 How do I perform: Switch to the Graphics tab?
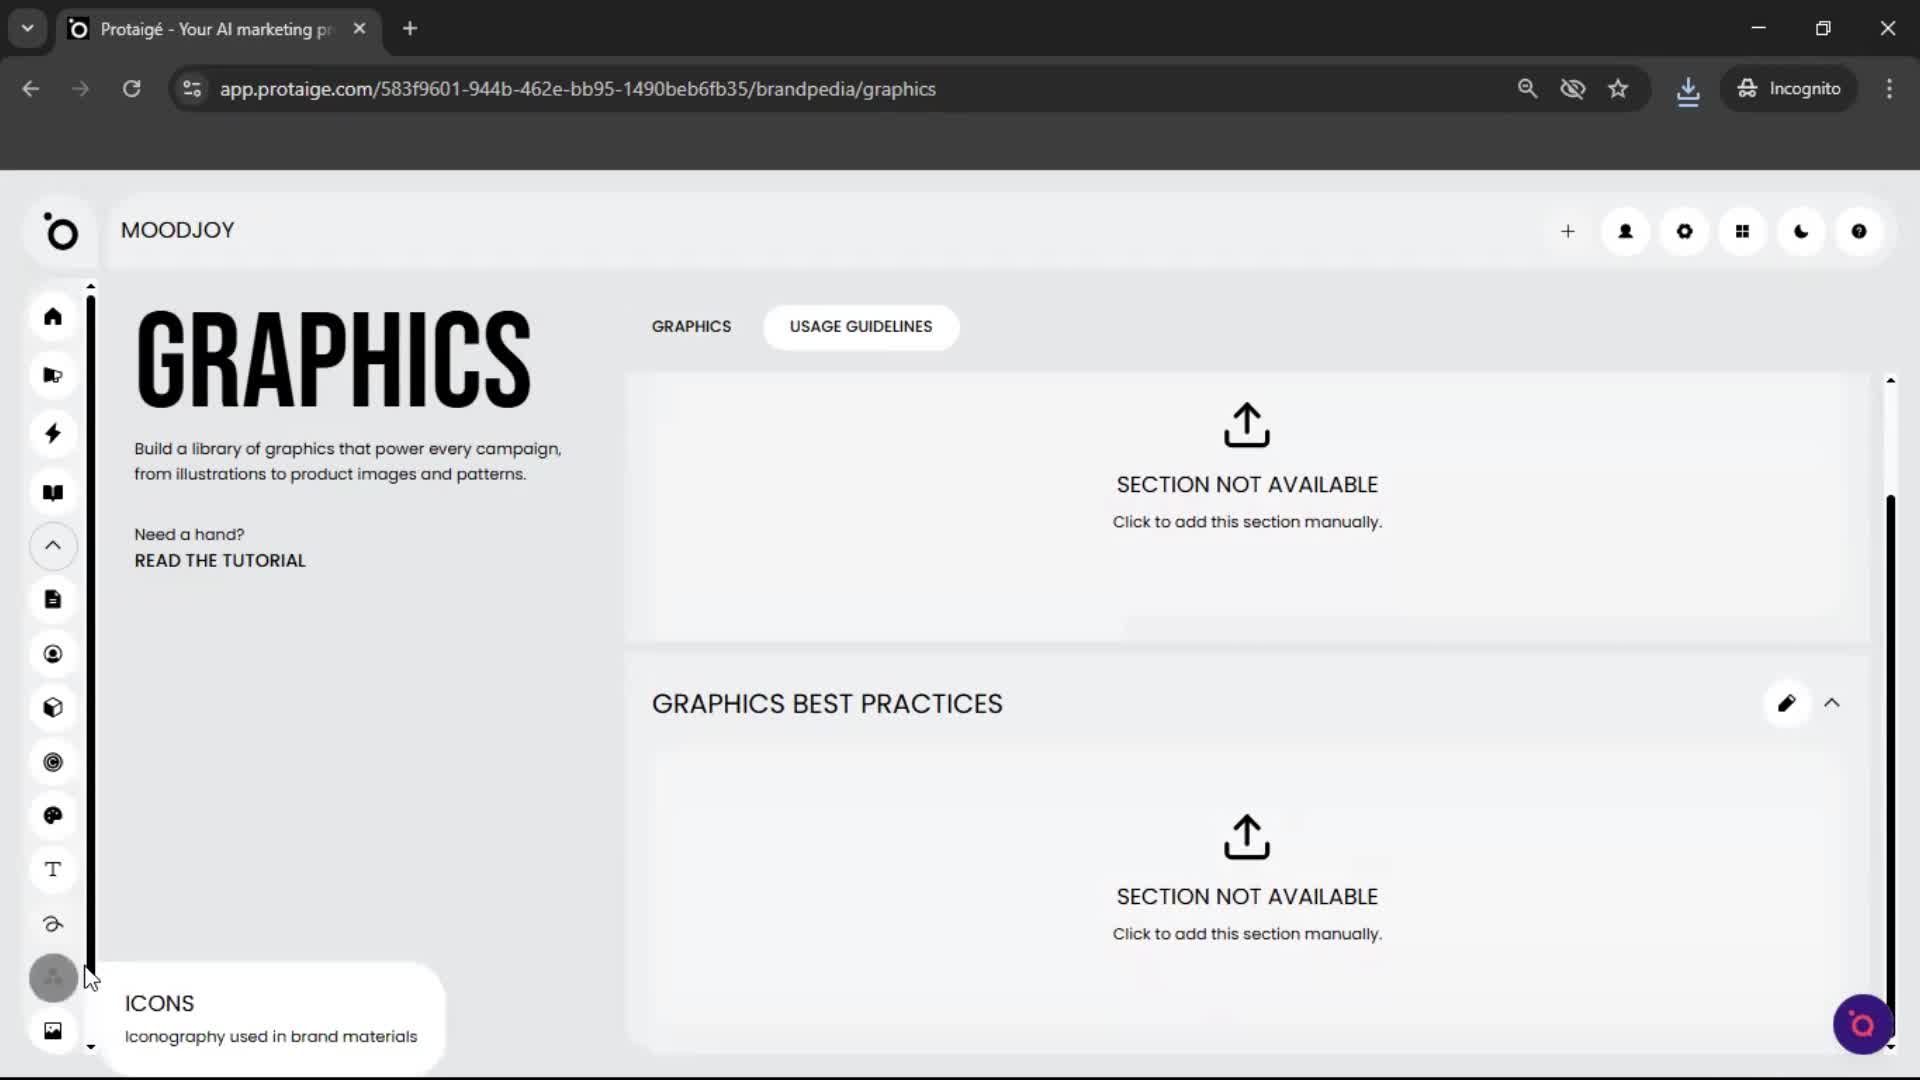[691, 326]
